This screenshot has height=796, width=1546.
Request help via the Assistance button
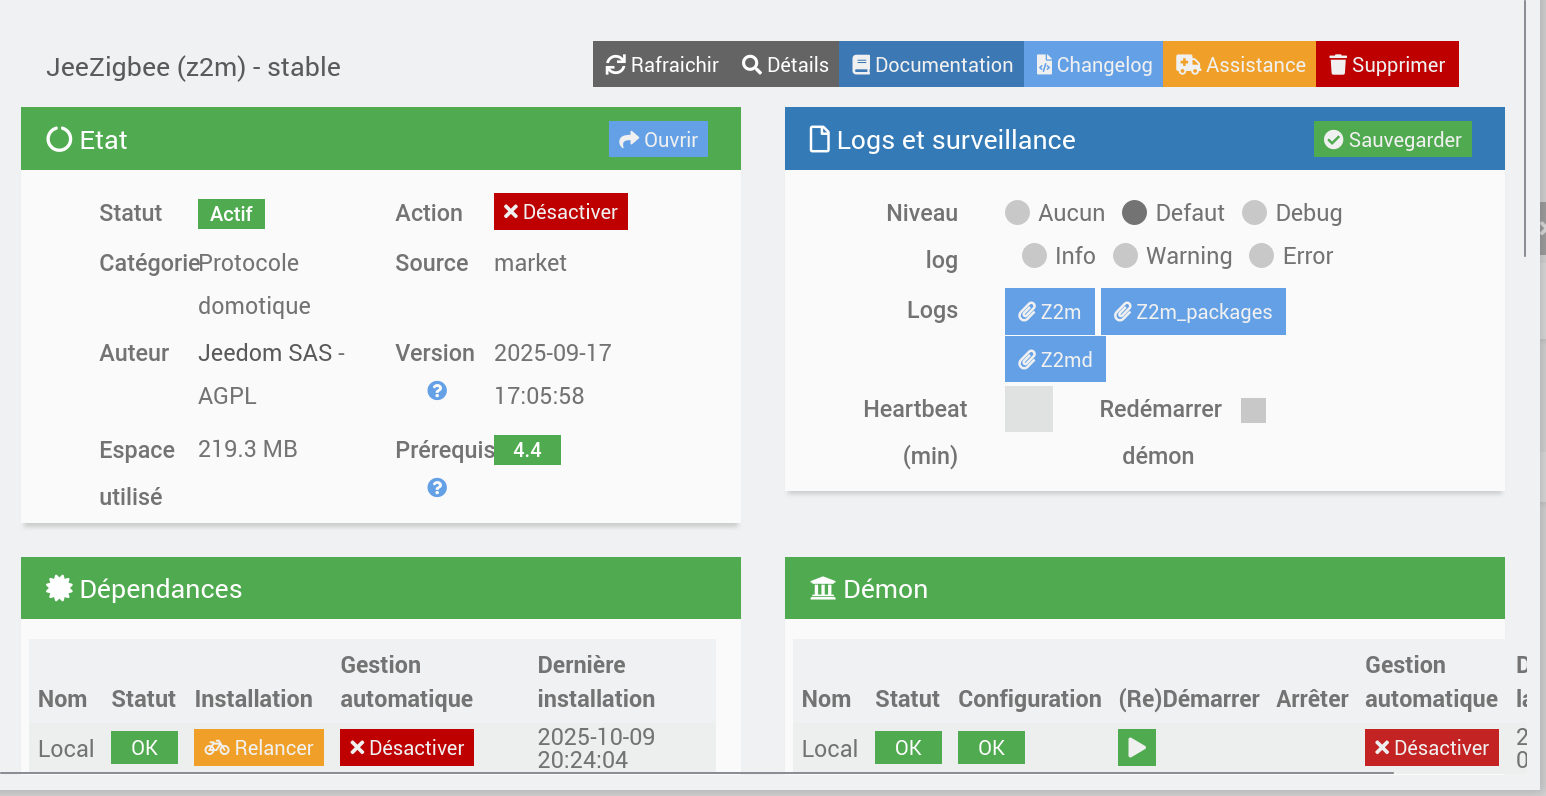pos(1240,64)
